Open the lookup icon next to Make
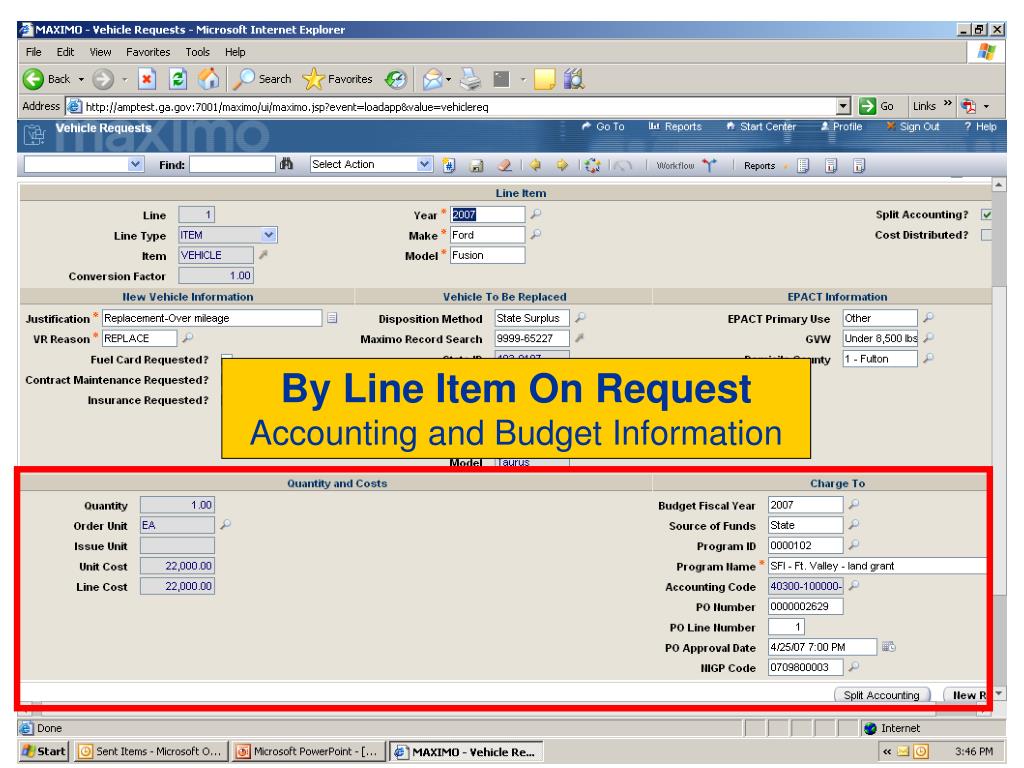This screenshot has height=768, width=1024. [536, 234]
